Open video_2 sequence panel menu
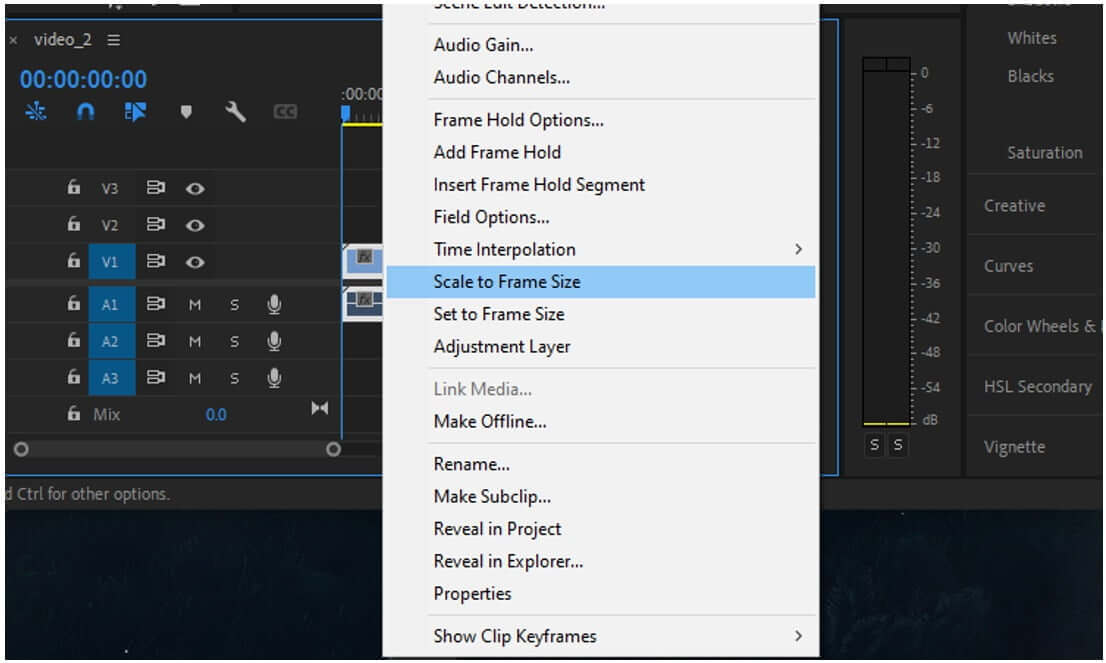This screenshot has height=663, width=1106. (114, 40)
